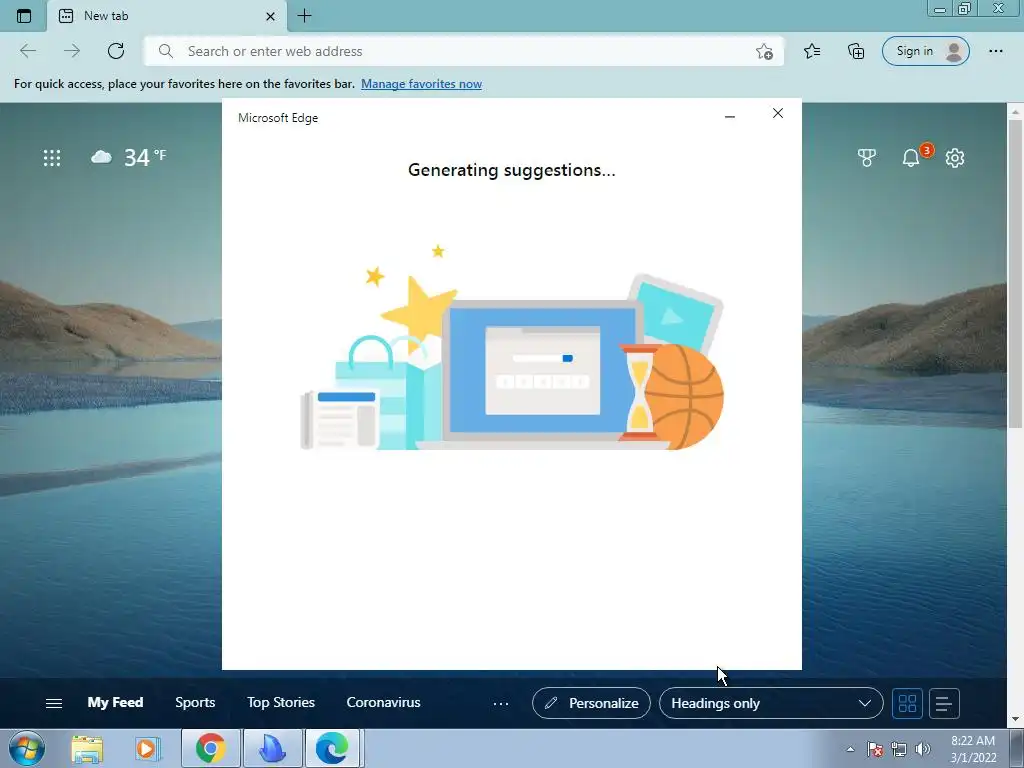The image size is (1024, 768).
Task: Open the Windows Start button
Action: click(x=25, y=748)
